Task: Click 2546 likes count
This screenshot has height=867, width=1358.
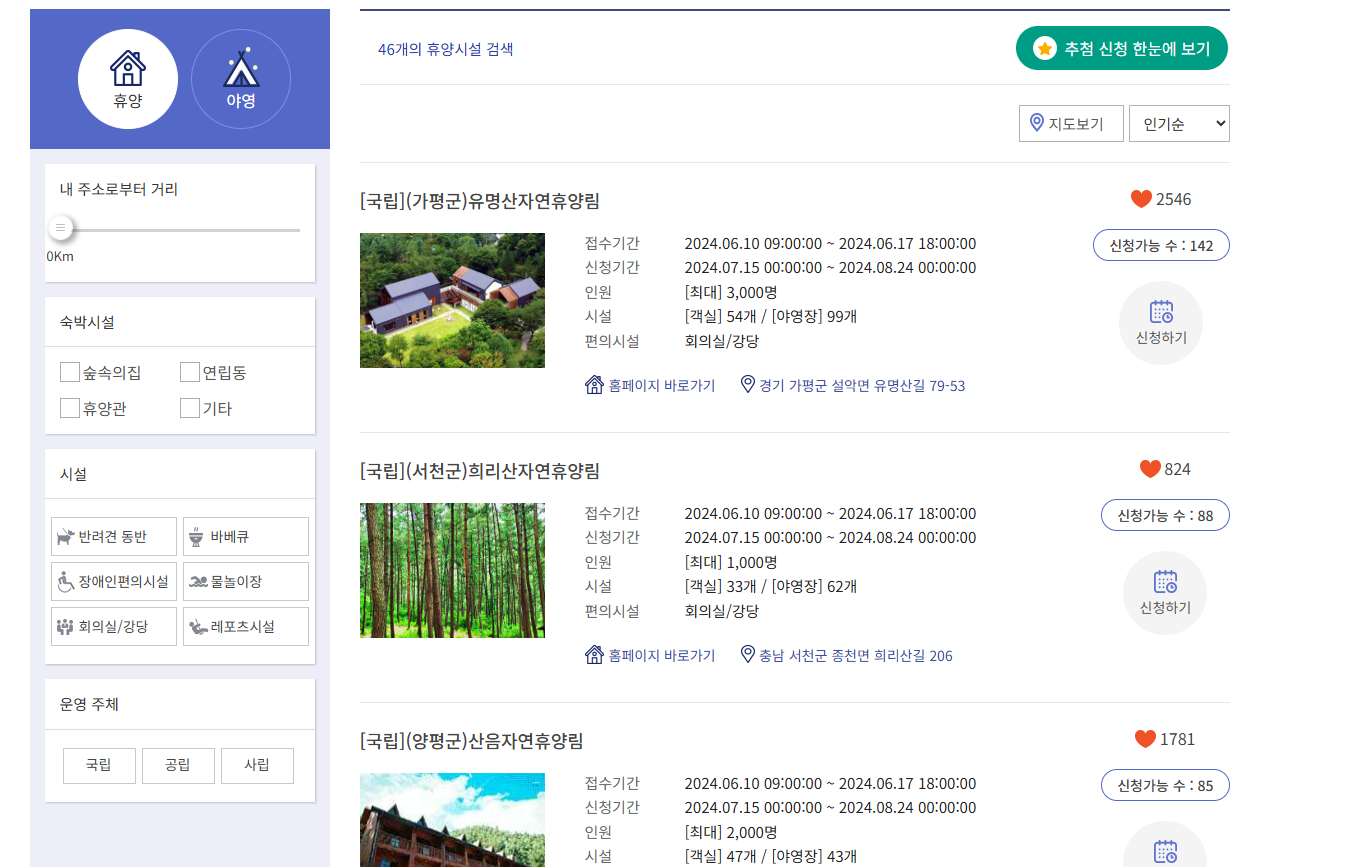Action: [1174, 199]
